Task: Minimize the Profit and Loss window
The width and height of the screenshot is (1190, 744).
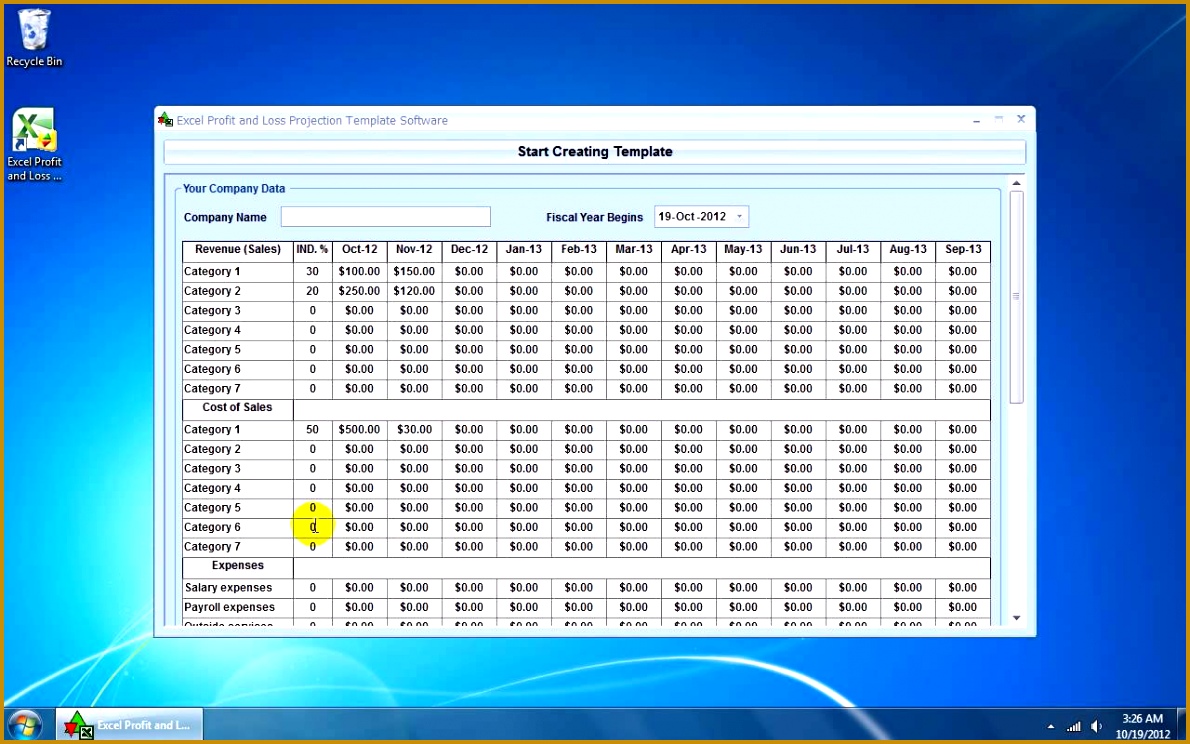Action: [x=977, y=120]
